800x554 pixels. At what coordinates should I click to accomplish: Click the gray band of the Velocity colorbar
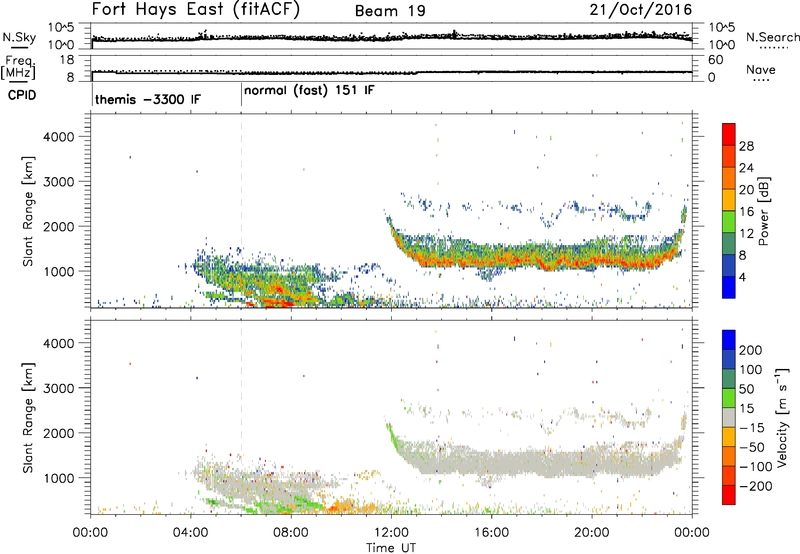pyautogui.click(x=729, y=417)
